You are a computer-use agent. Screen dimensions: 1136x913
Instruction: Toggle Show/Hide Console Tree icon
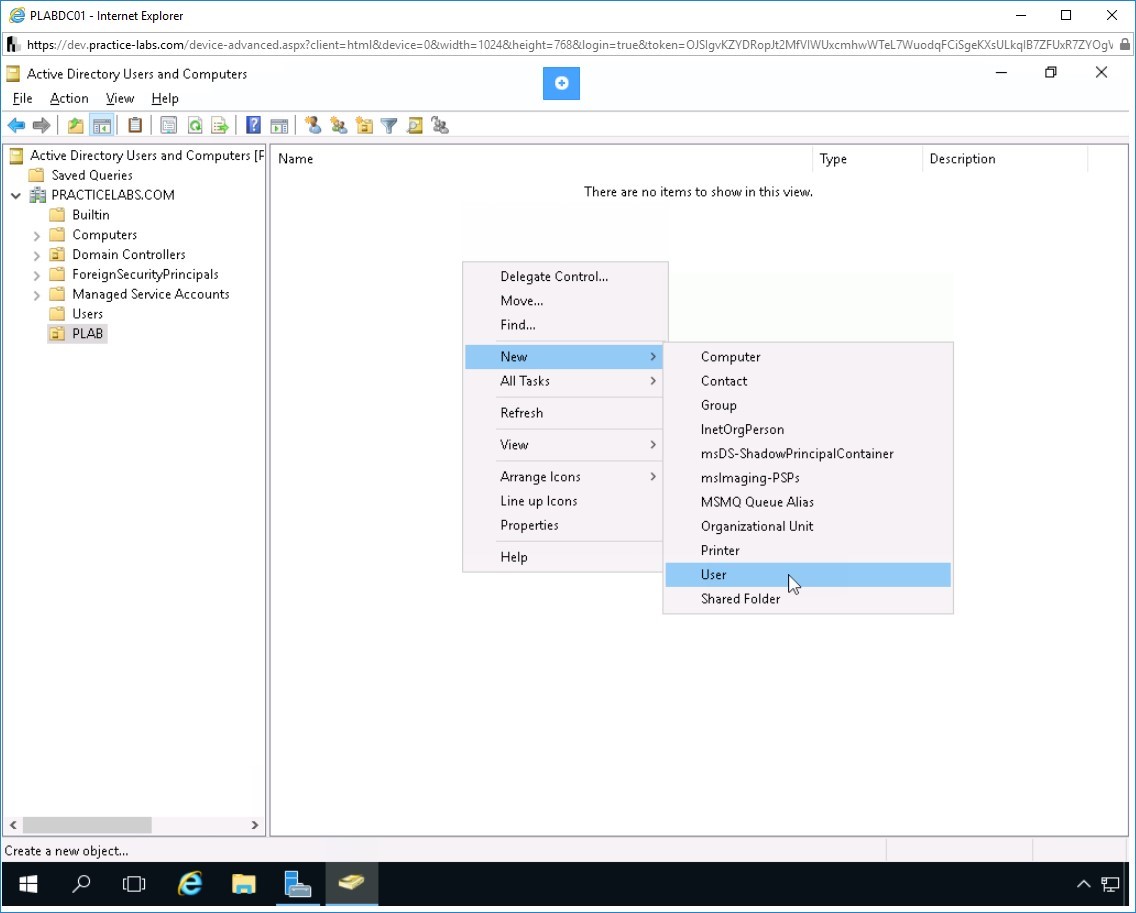click(x=101, y=125)
